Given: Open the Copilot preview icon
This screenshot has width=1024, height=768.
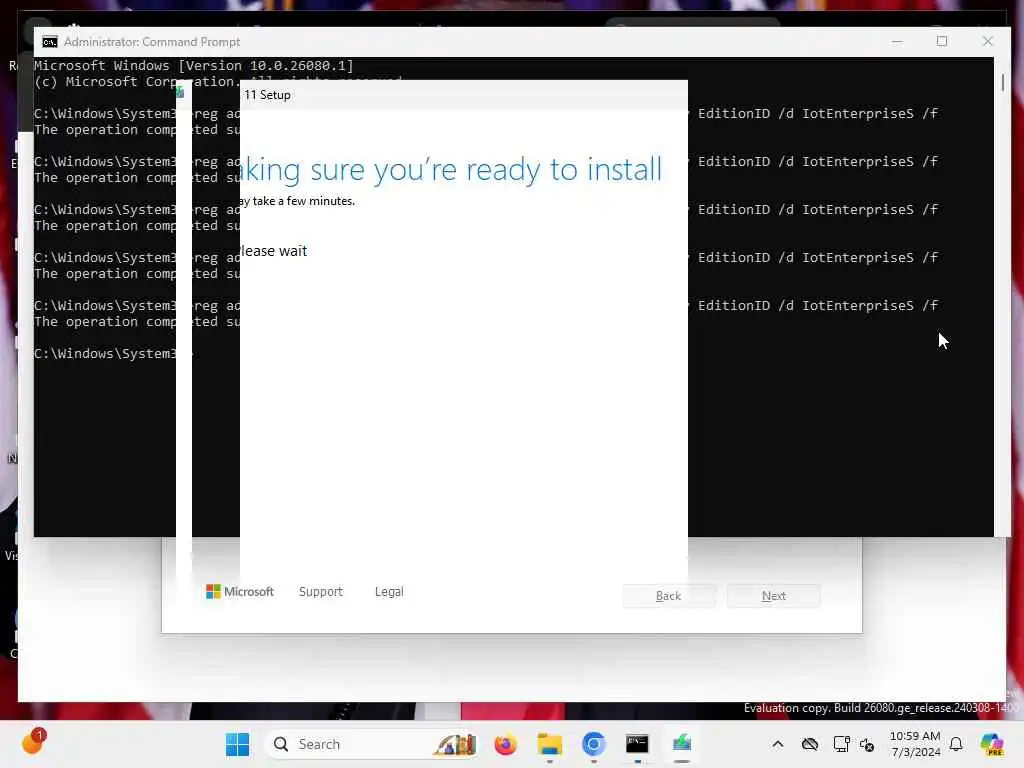Looking at the screenshot, I should click(x=991, y=744).
